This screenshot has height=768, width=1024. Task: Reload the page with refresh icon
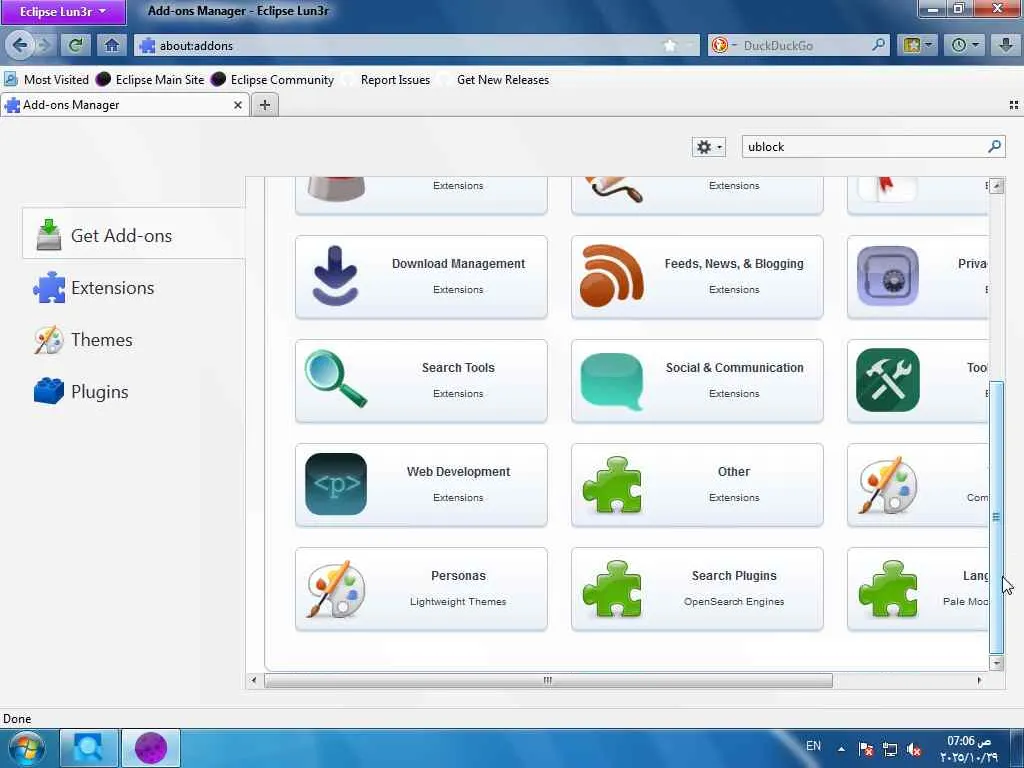(x=76, y=45)
